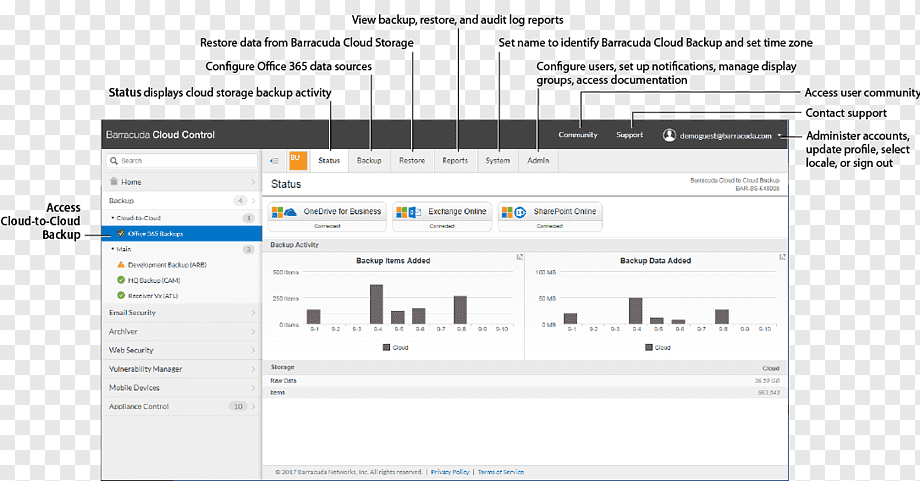Expand the Backup Data Added chart
920x481 pixels.
782,257
